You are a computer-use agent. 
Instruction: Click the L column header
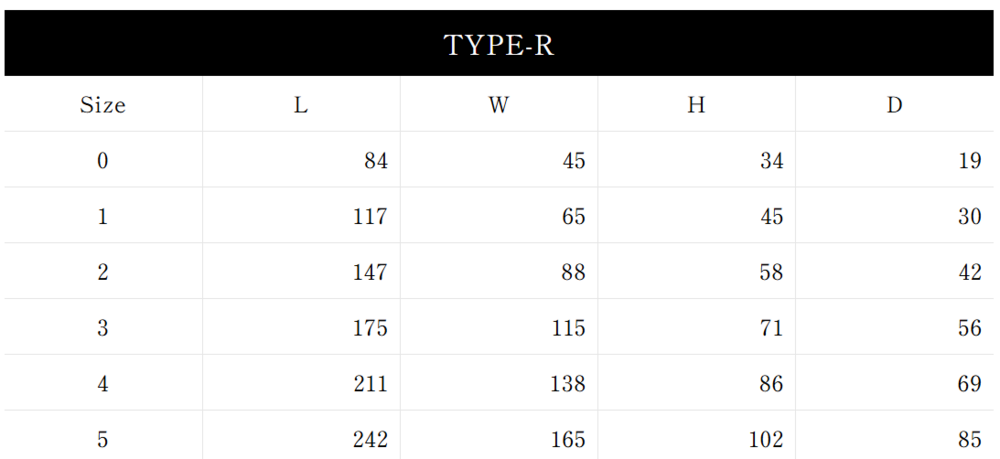point(300,105)
